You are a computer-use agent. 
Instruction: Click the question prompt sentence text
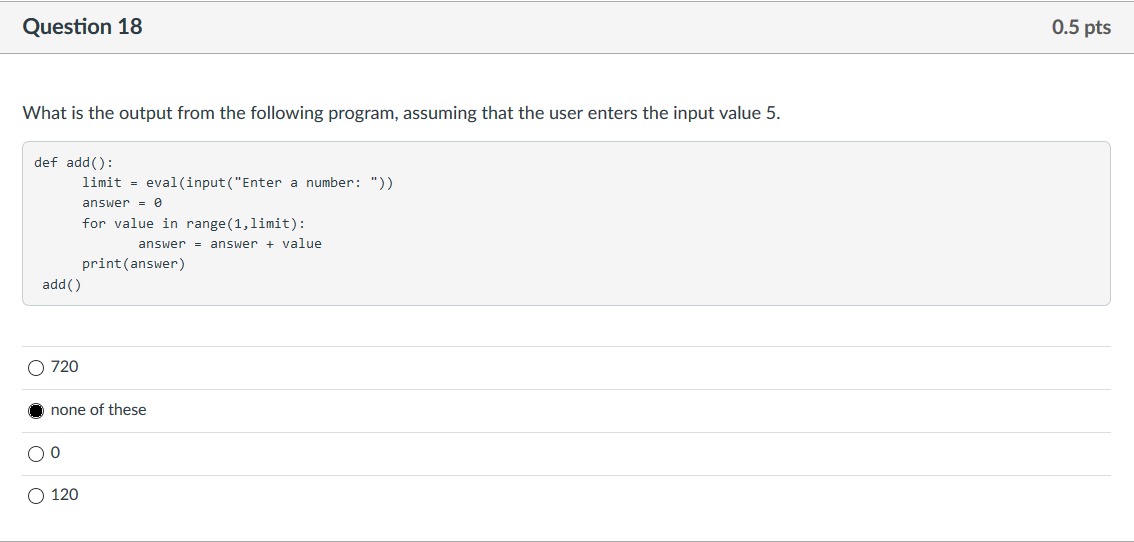[x=401, y=114]
